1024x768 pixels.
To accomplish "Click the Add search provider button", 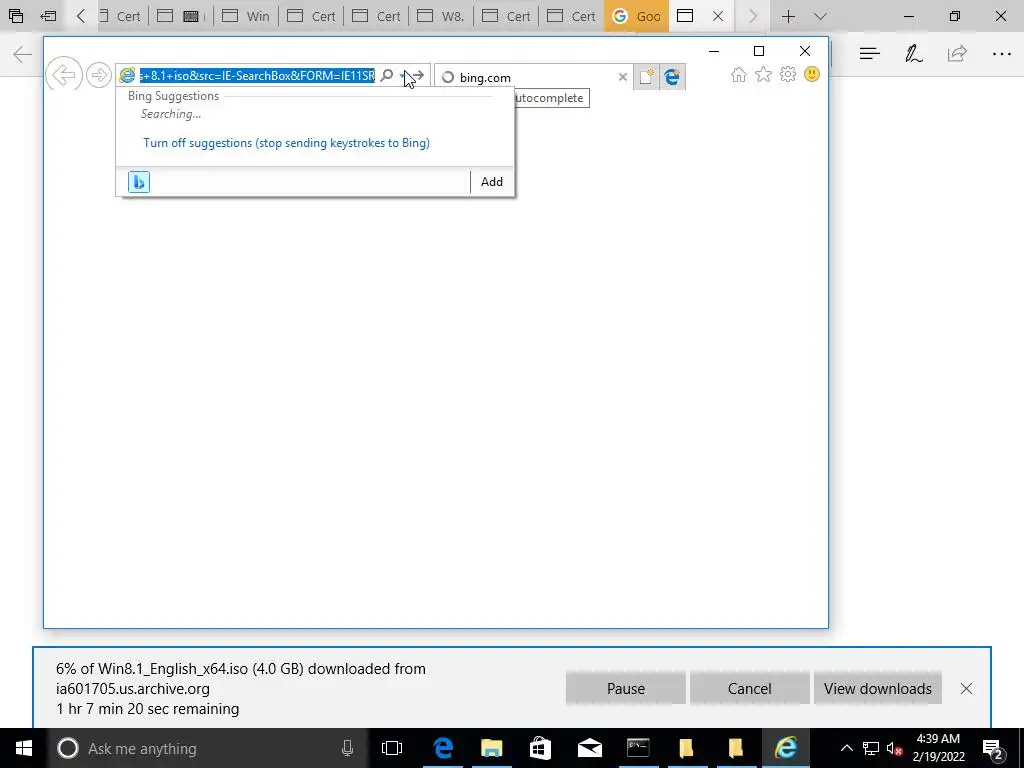I will [x=492, y=182].
